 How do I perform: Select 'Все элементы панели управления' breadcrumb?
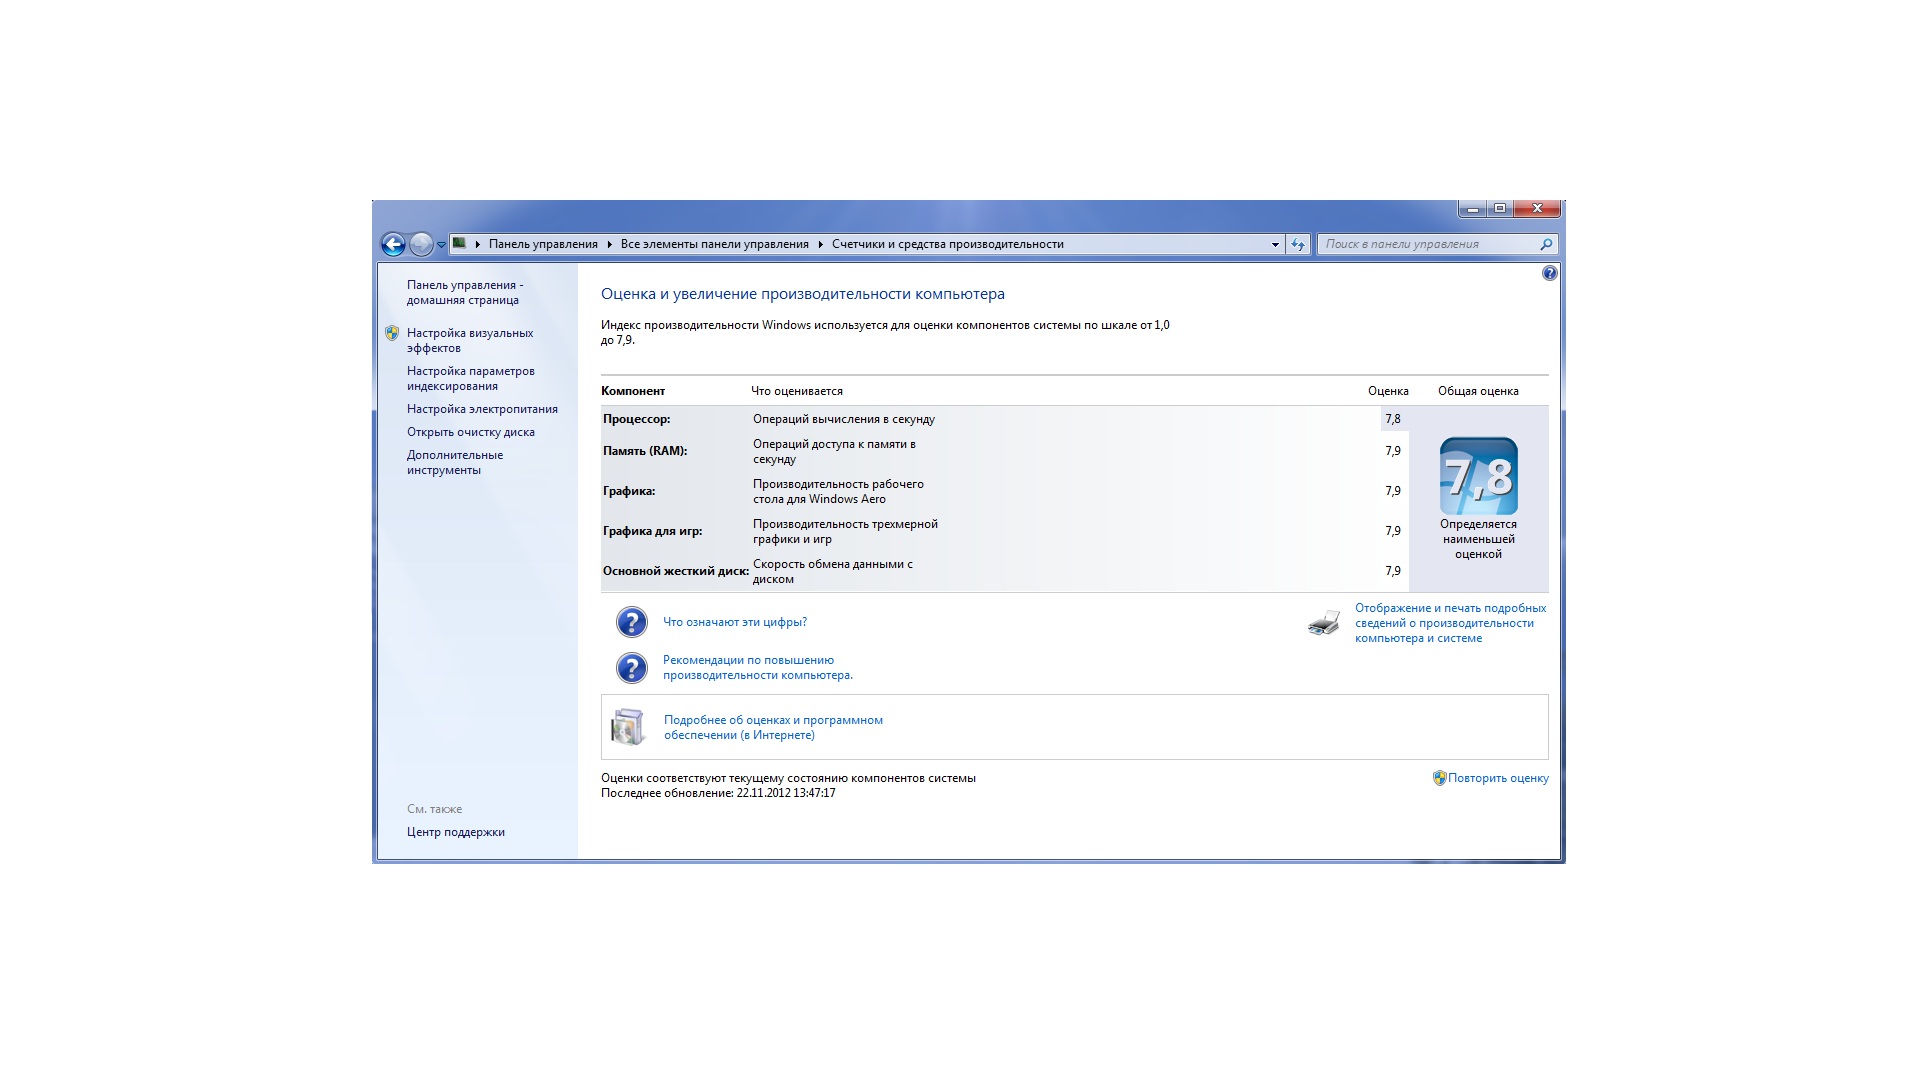[x=714, y=244]
